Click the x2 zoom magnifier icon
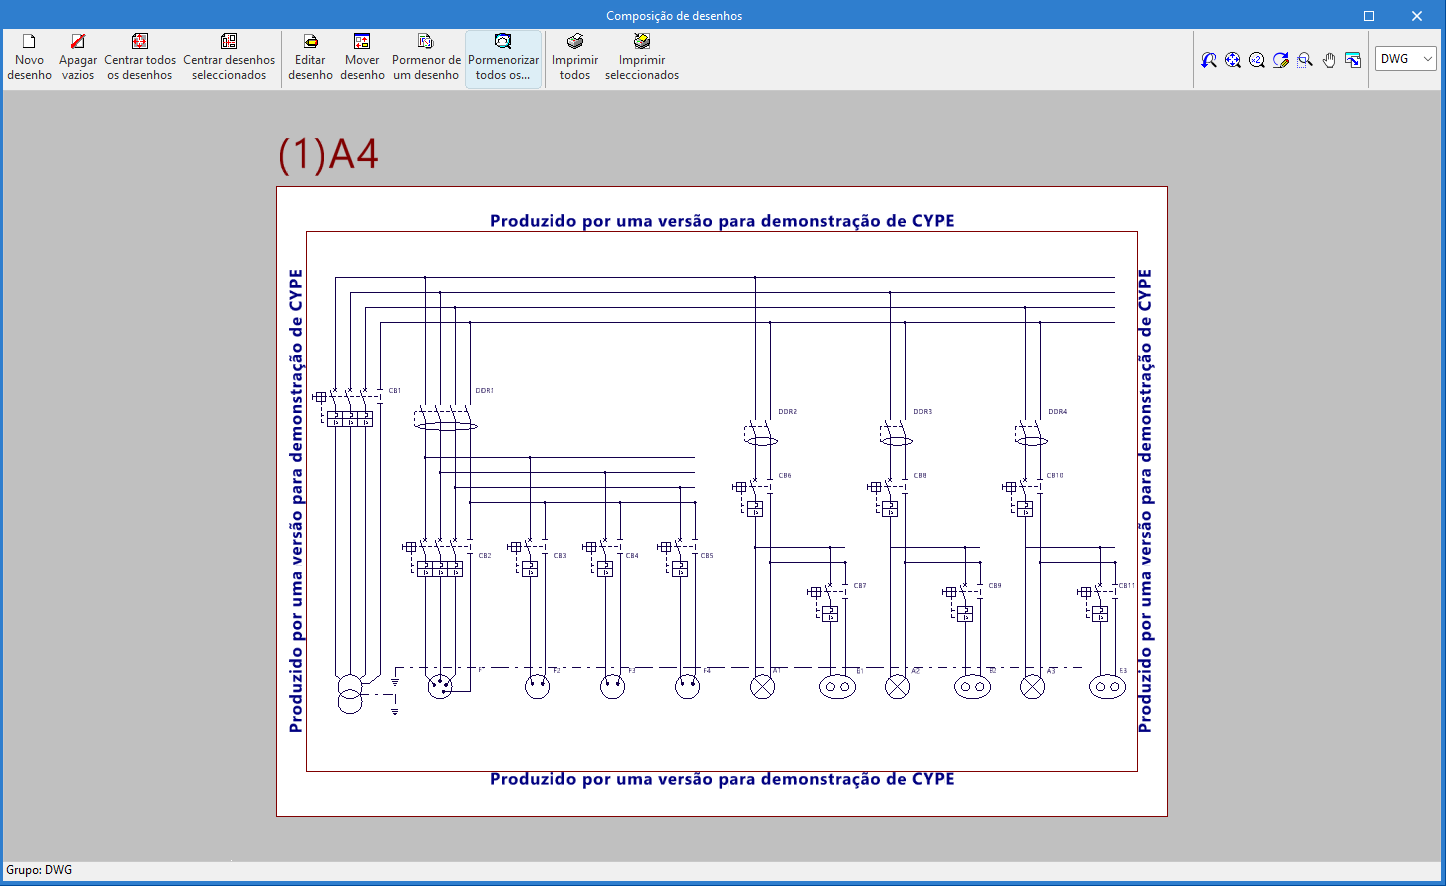The width and height of the screenshot is (1446, 886). 1257,60
